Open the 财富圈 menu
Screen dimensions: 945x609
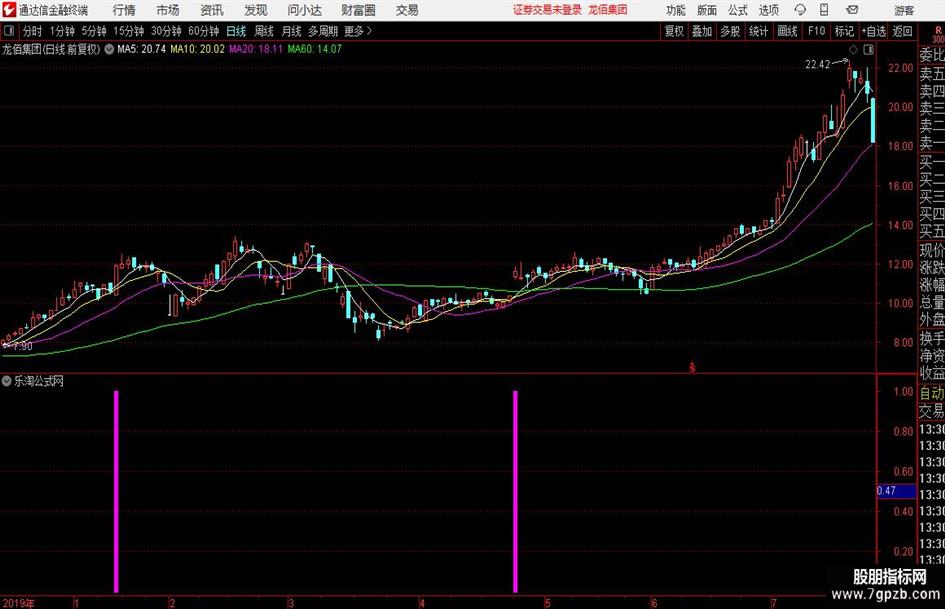point(358,10)
